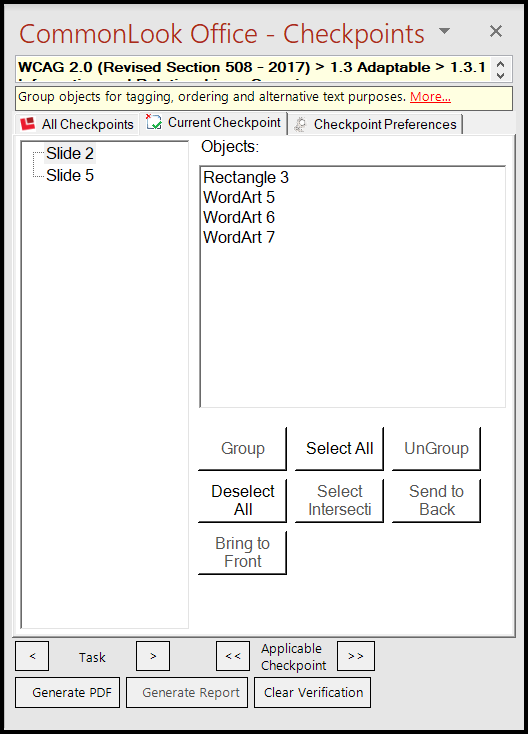Go to next Task with > button

click(x=153, y=656)
